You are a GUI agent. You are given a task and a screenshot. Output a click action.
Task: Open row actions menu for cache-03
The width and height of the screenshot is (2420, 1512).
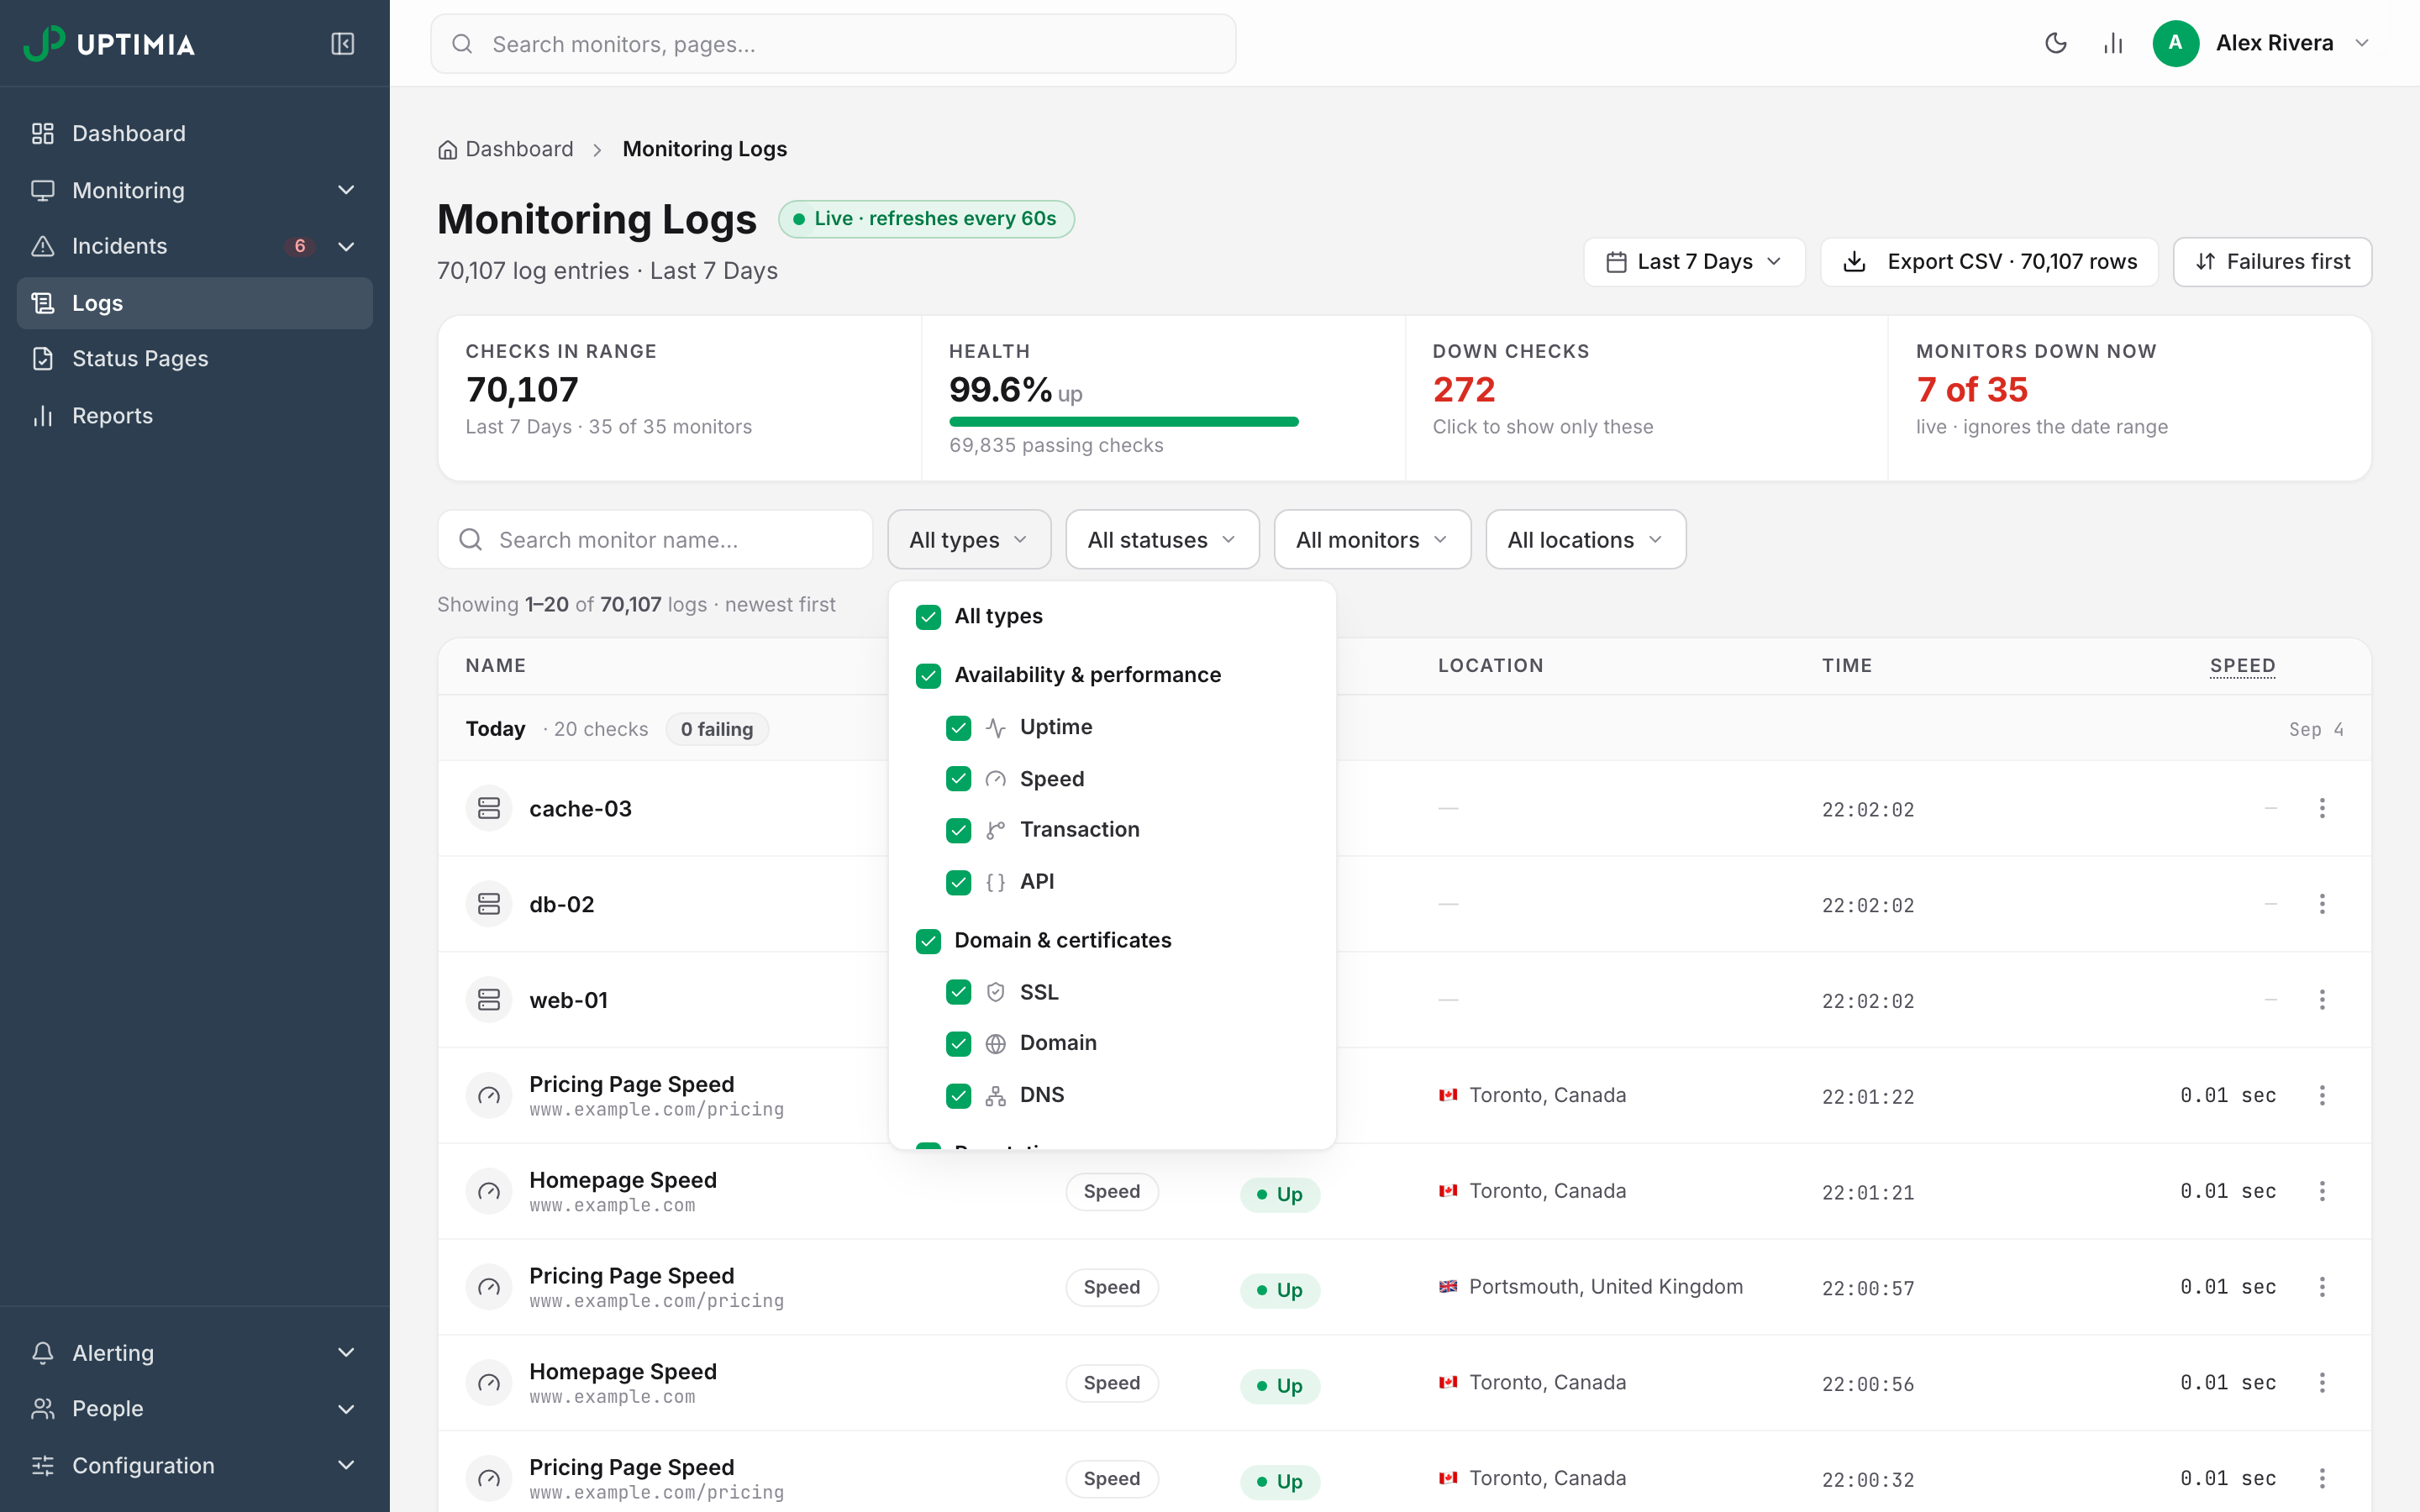point(2322,808)
